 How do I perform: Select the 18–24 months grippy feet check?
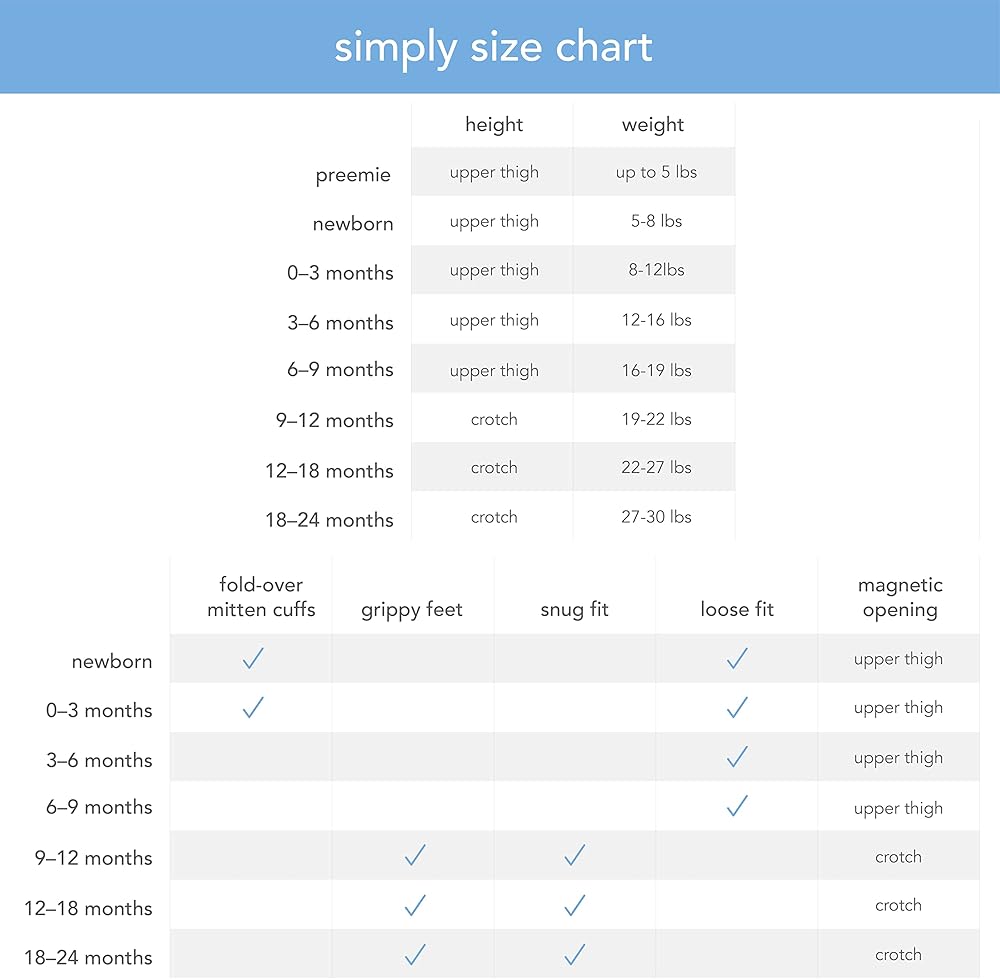pyautogui.click(x=415, y=953)
